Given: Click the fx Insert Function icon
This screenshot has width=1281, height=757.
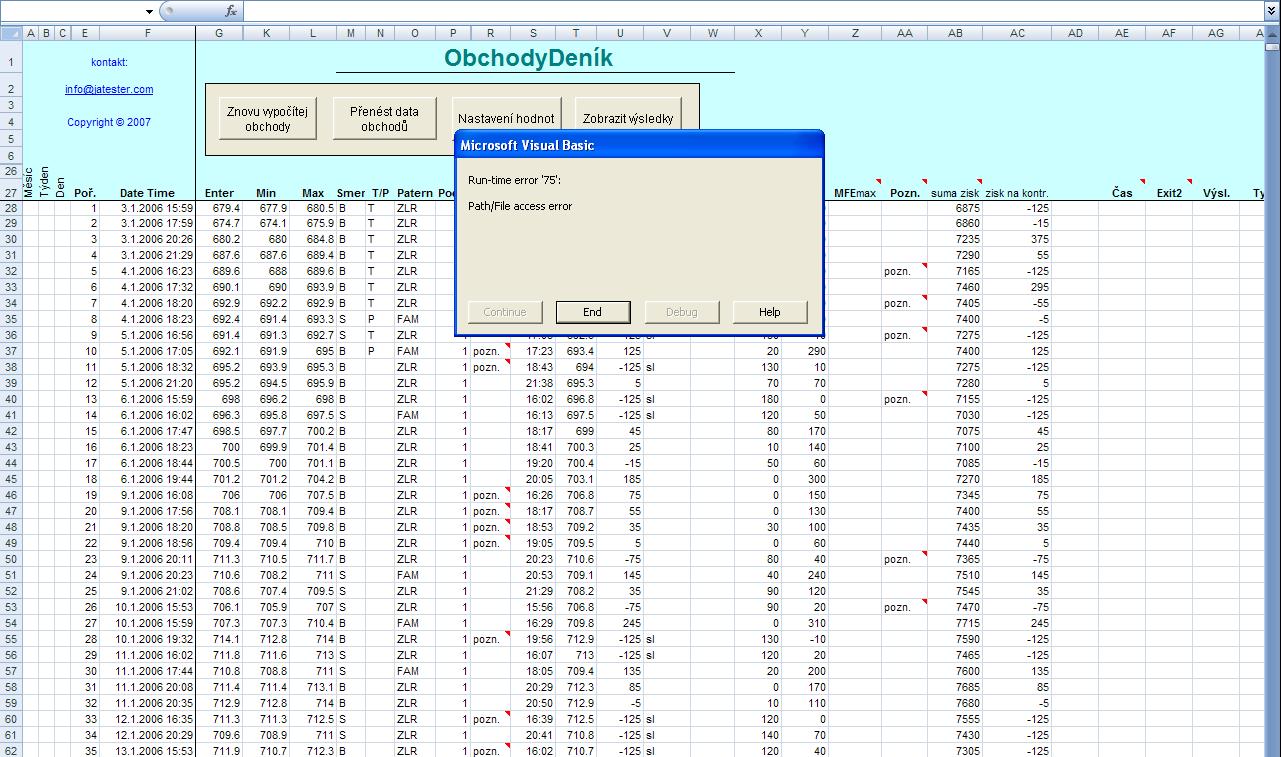Looking at the screenshot, I should [231, 11].
